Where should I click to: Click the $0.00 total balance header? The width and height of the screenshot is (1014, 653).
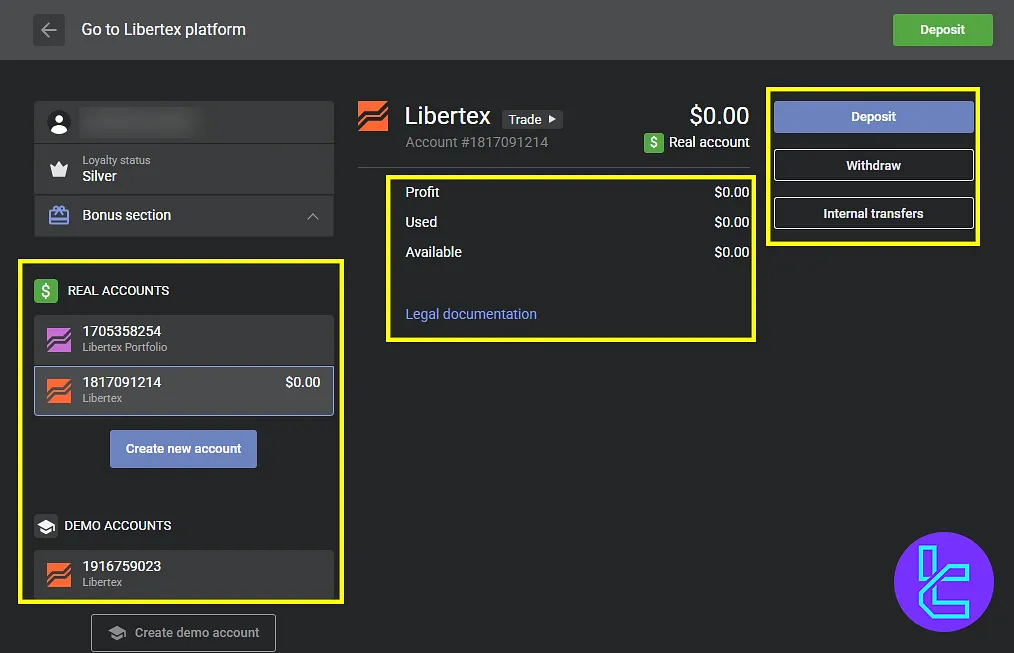[x=719, y=116]
